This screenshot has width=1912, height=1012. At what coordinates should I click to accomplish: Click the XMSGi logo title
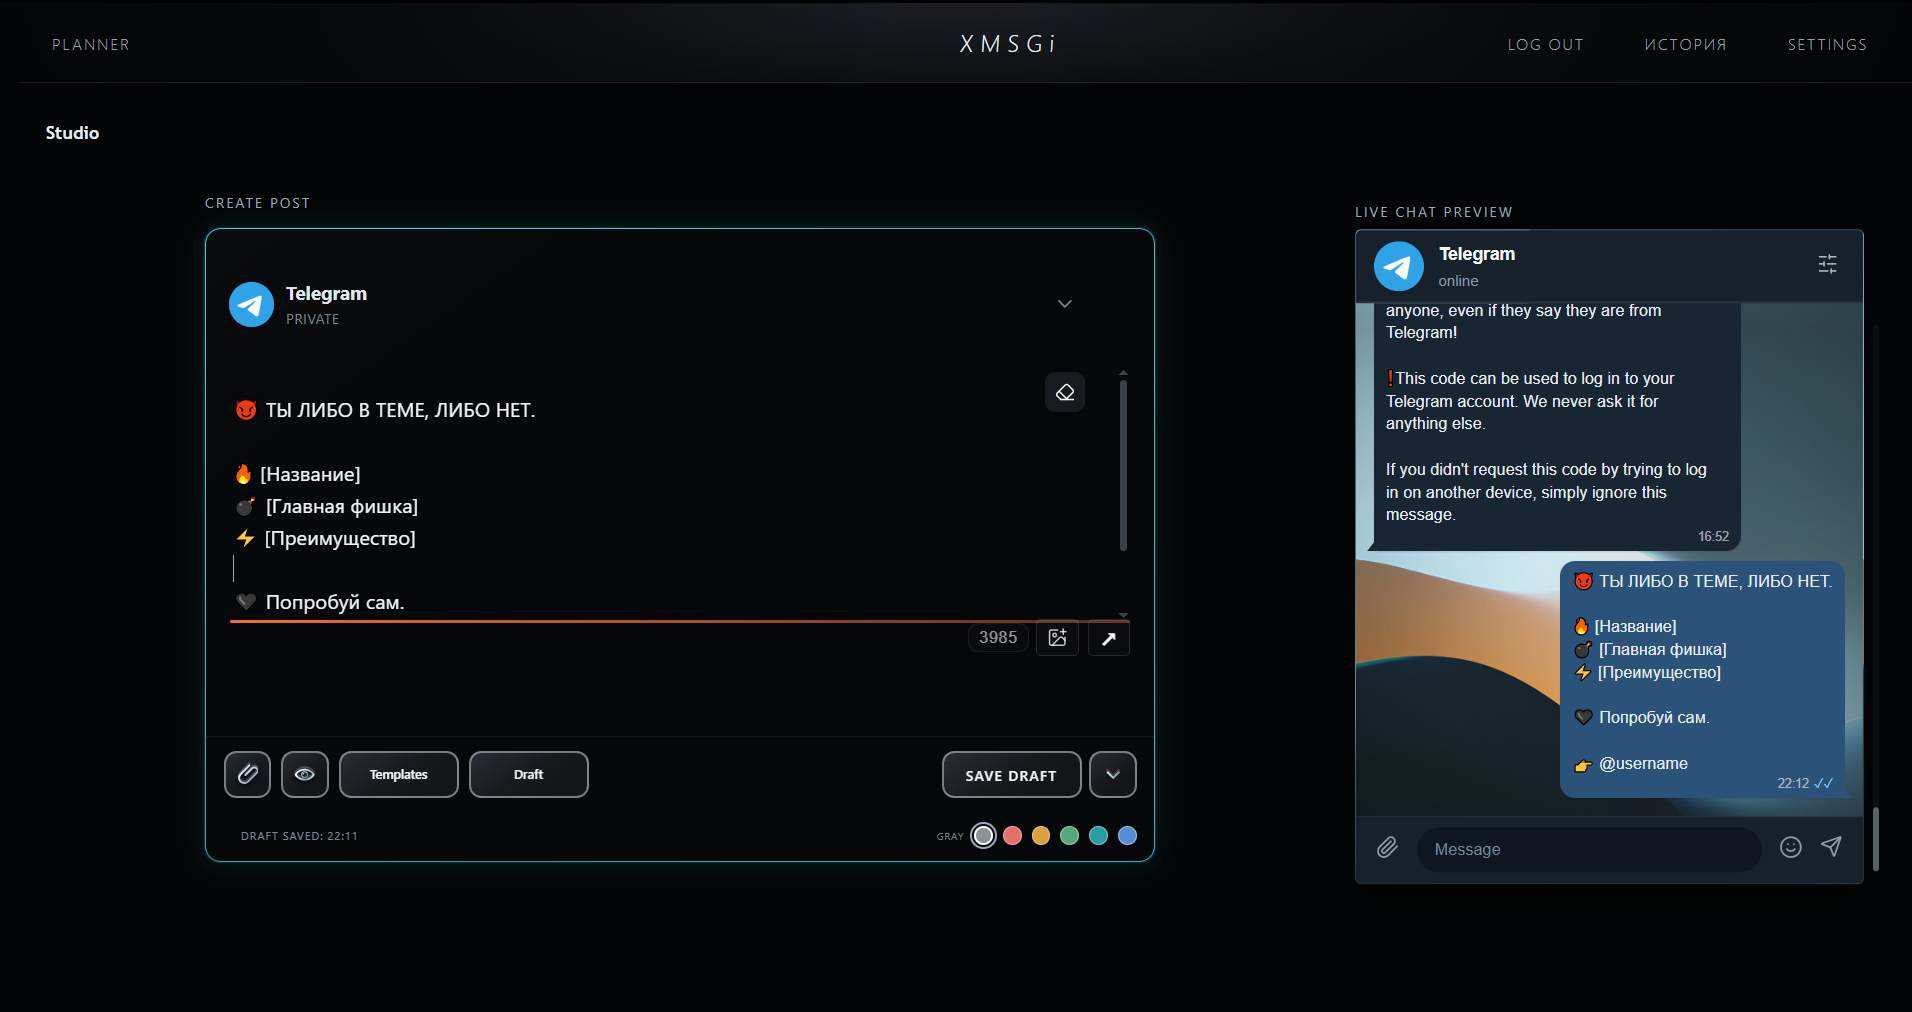[1008, 44]
